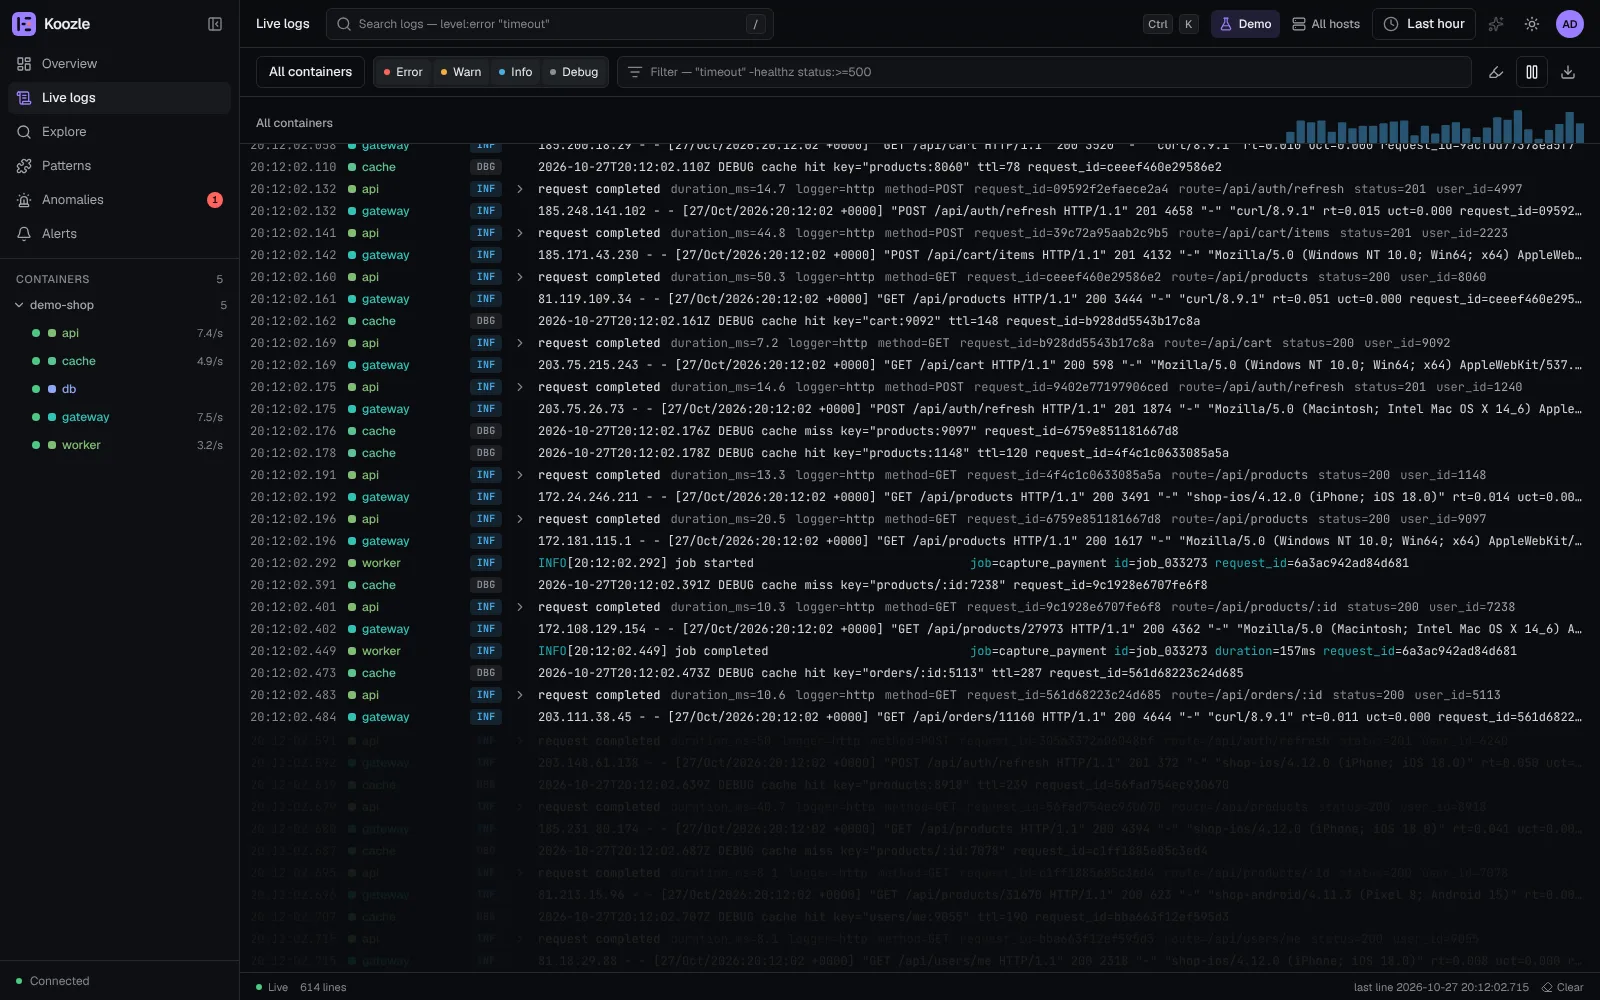Toggle Demo mode button
This screenshot has height=1000, width=1600.
[x=1245, y=24]
